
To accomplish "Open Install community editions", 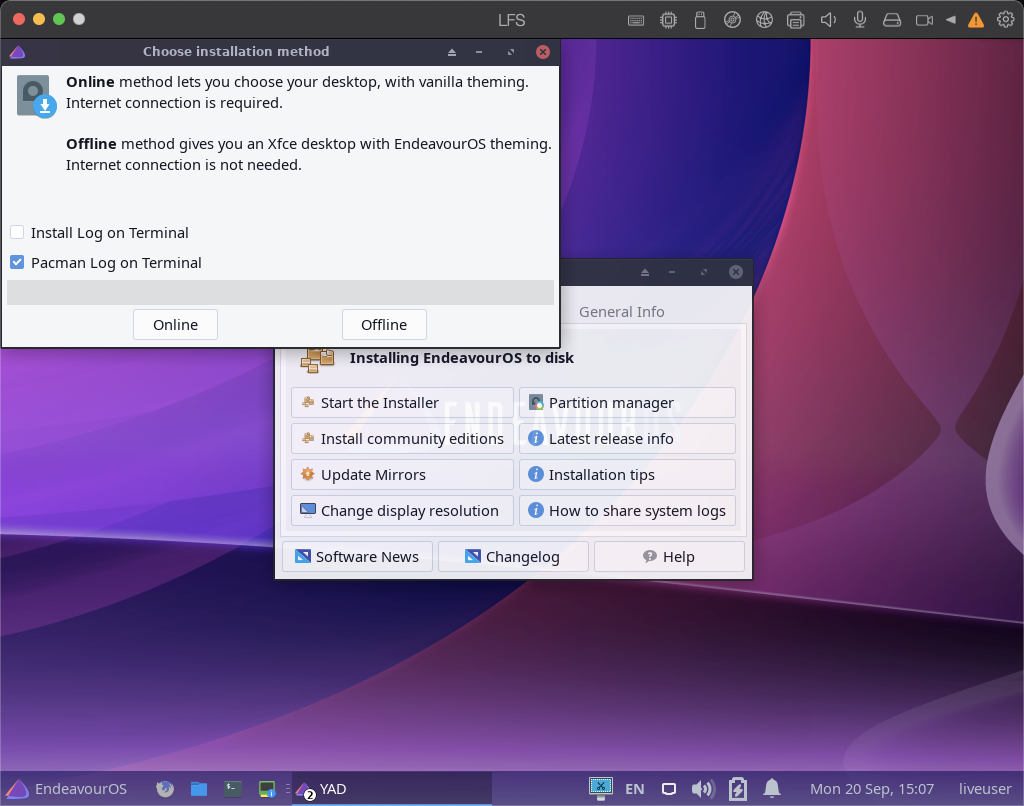I will [x=402, y=438].
